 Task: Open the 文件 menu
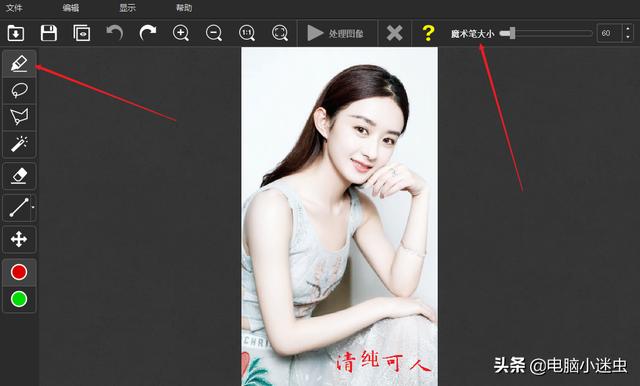(x=14, y=8)
